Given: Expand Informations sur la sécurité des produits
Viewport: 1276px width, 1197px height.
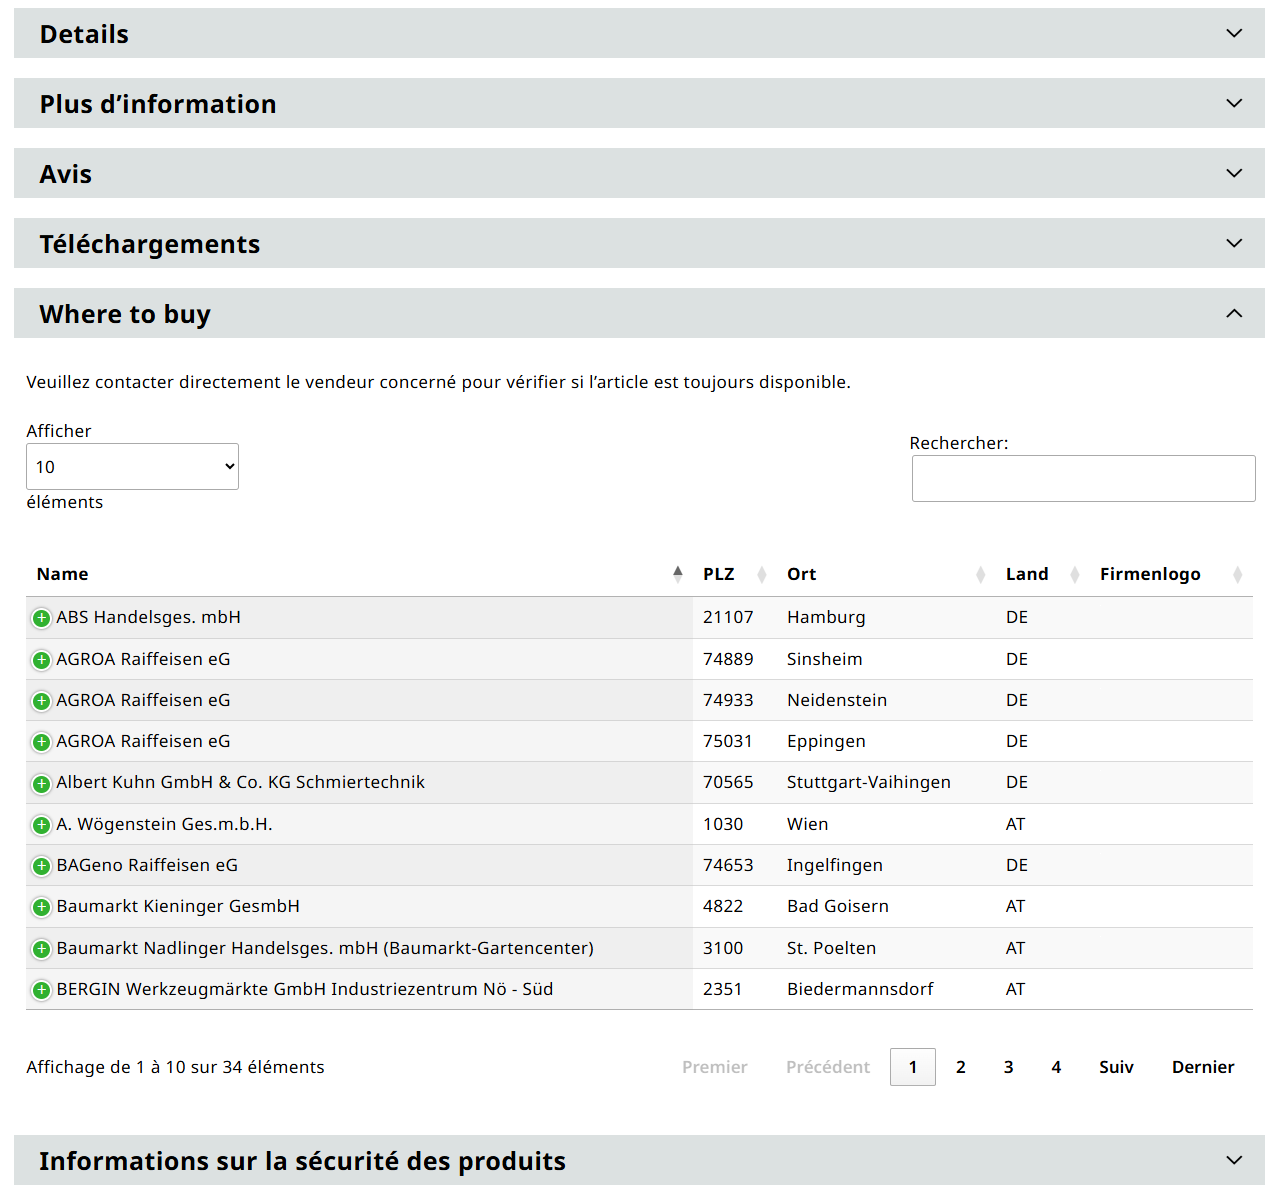Looking at the screenshot, I should [639, 1160].
